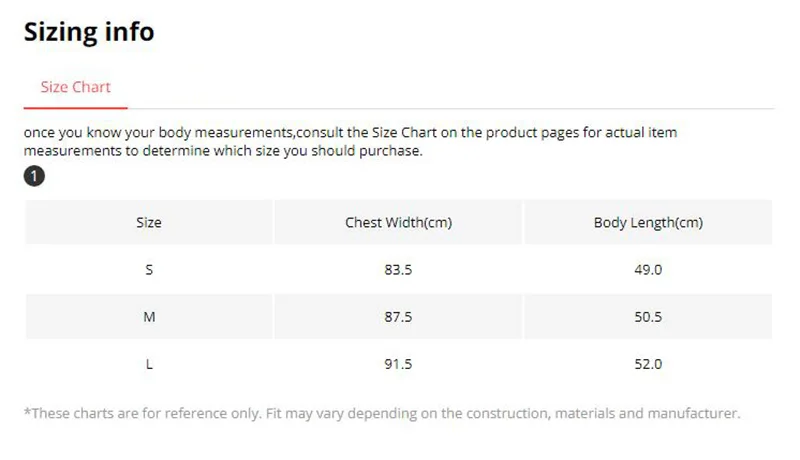Click the 83.5 chest width value
The width and height of the screenshot is (800, 460).
click(x=398, y=270)
